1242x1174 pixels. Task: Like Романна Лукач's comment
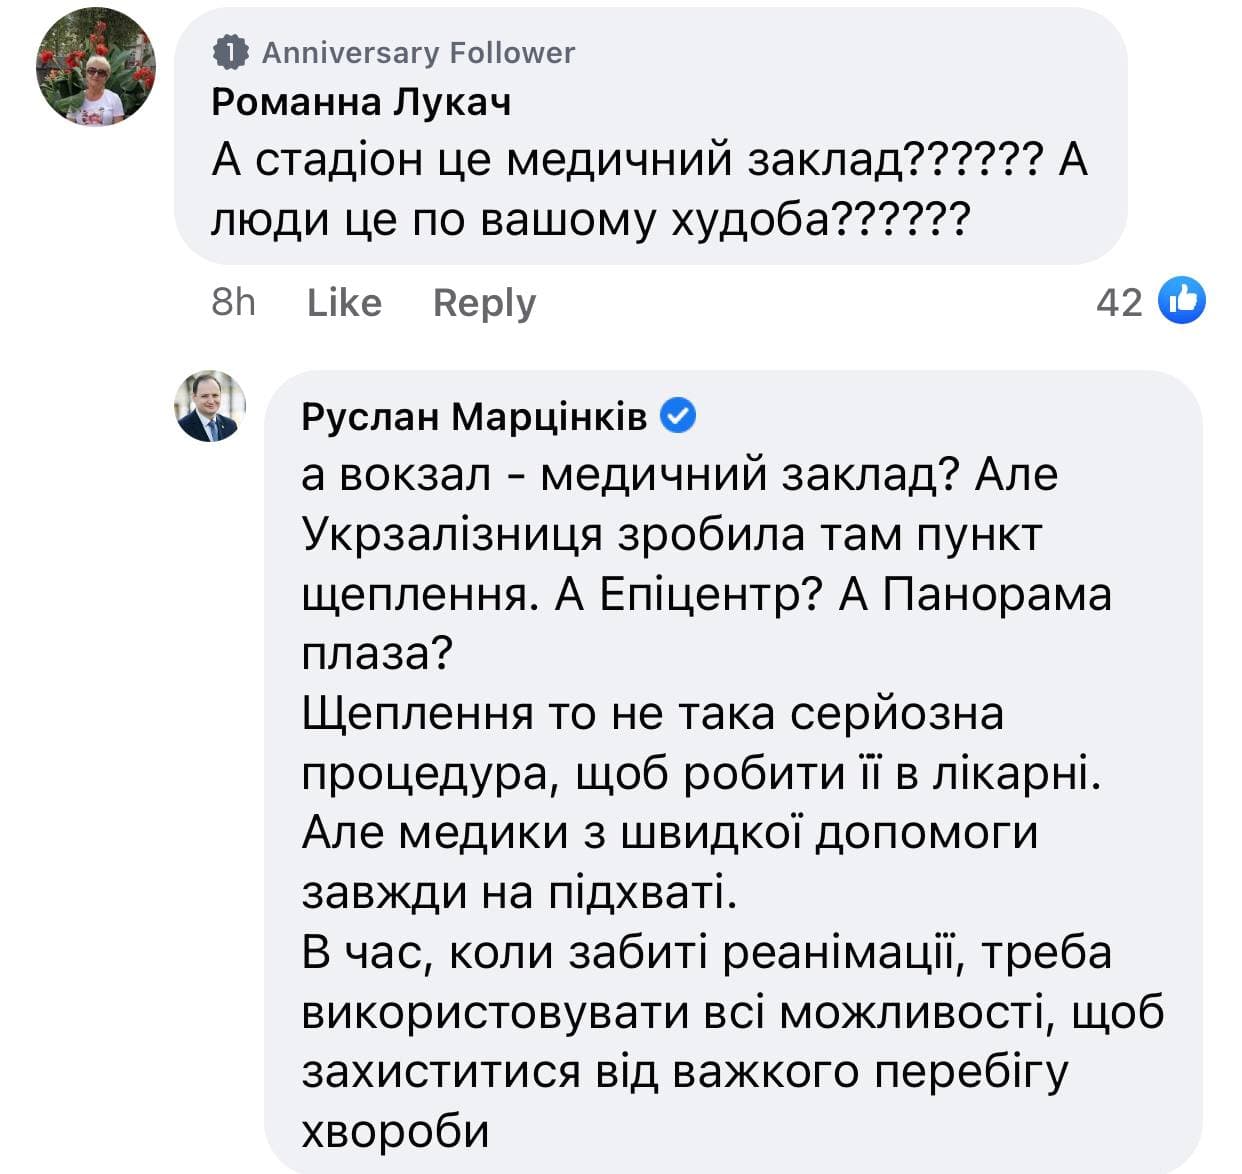click(x=344, y=302)
